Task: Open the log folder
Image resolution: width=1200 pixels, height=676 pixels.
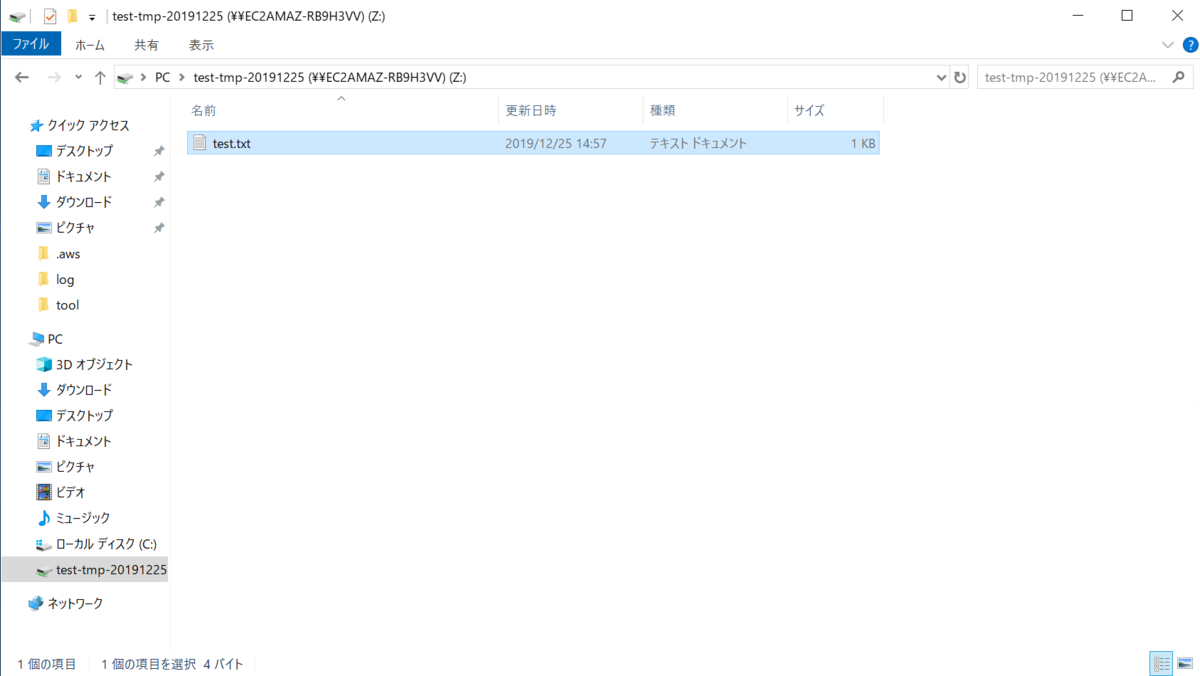Action: tap(65, 280)
